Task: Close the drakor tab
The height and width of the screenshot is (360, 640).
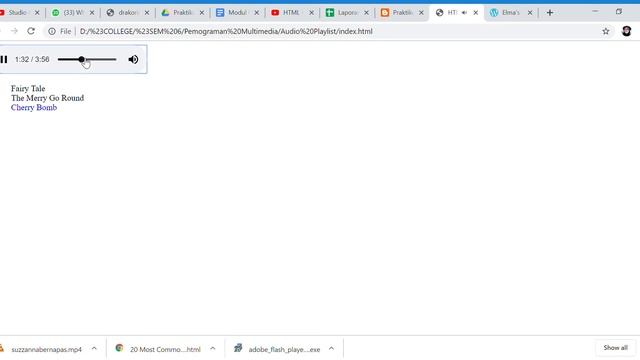Action: pyautogui.click(x=147, y=13)
